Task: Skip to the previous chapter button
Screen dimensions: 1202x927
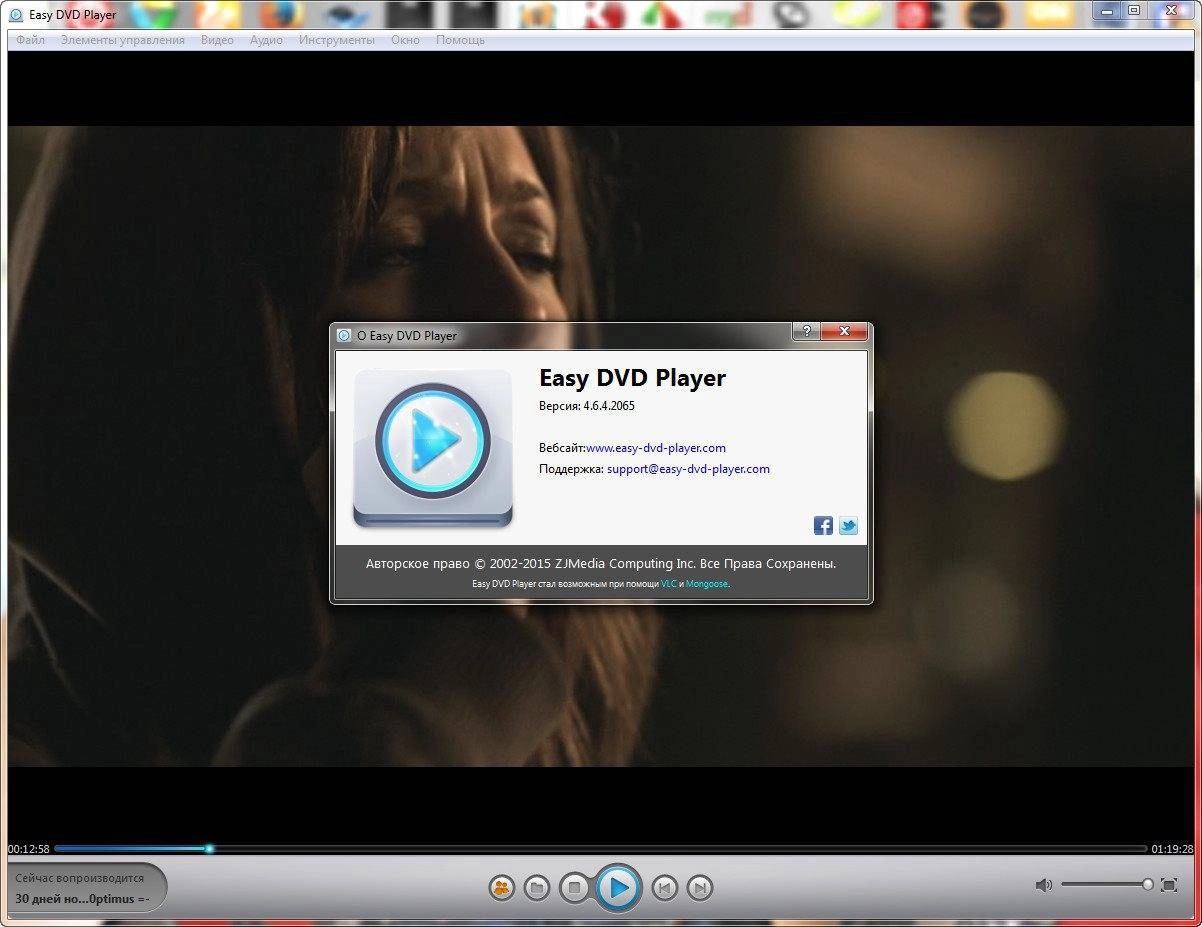Action: [665, 887]
